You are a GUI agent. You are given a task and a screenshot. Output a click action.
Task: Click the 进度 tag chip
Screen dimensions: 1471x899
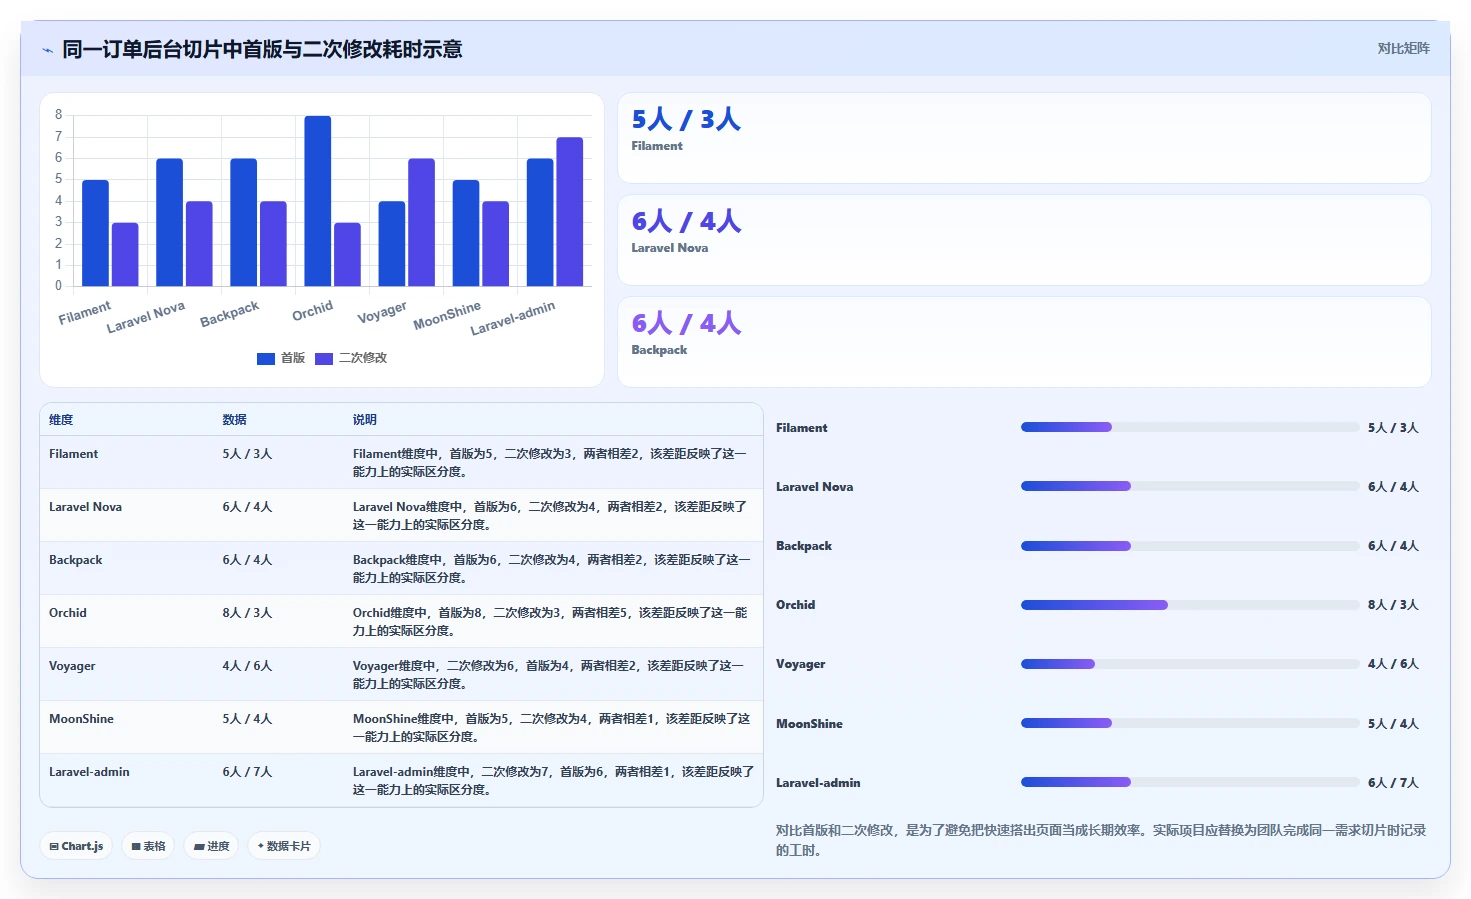click(211, 846)
